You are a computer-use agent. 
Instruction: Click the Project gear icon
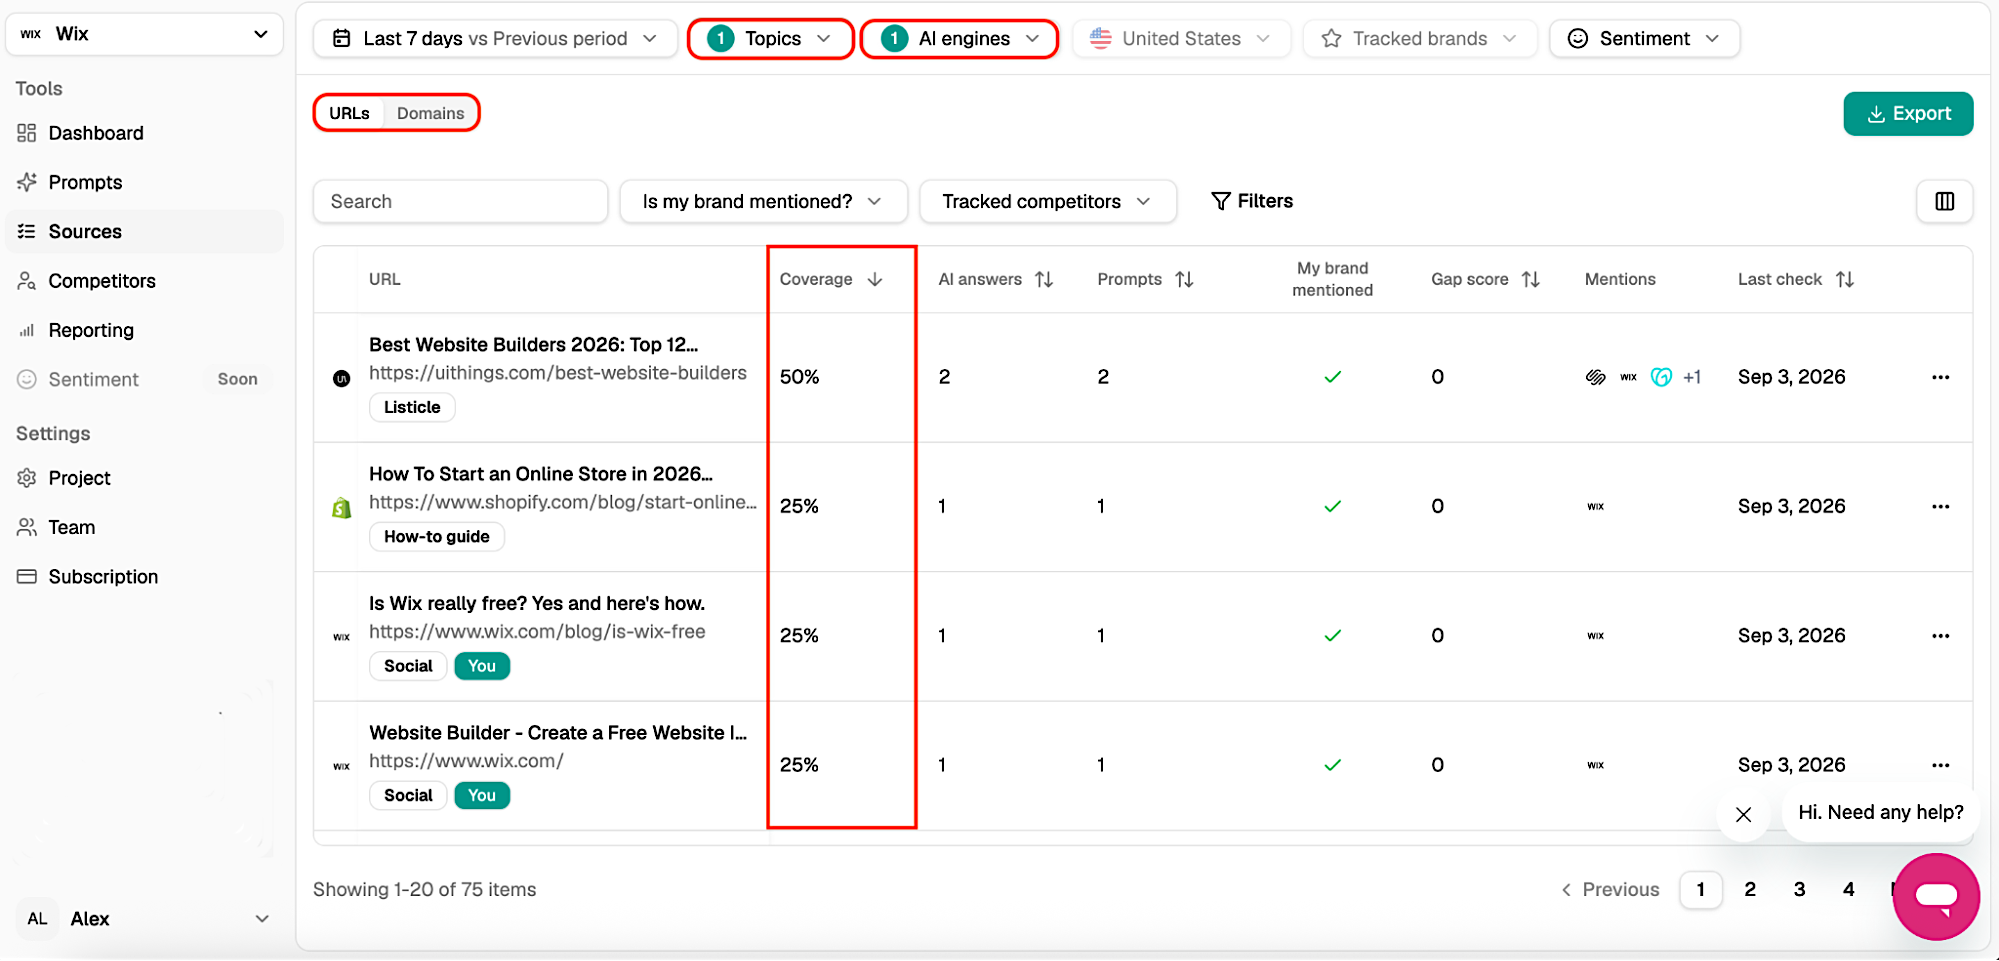click(x=27, y=478)
